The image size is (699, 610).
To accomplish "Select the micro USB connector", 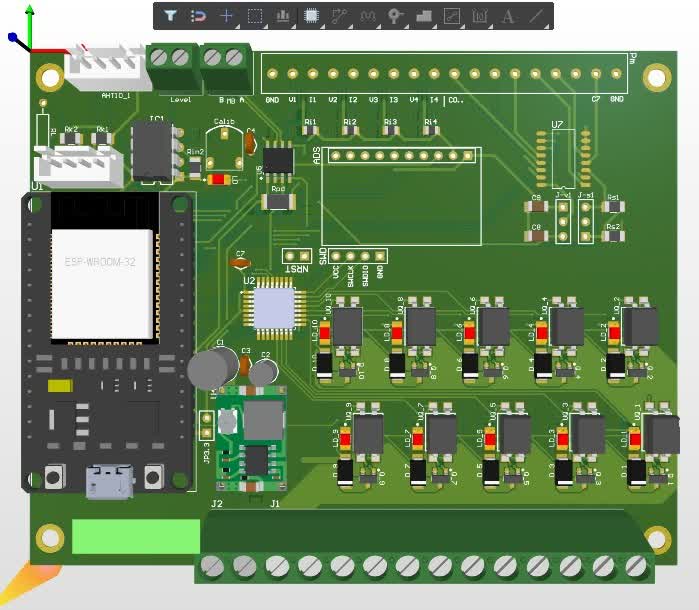I will click(110, 482).
